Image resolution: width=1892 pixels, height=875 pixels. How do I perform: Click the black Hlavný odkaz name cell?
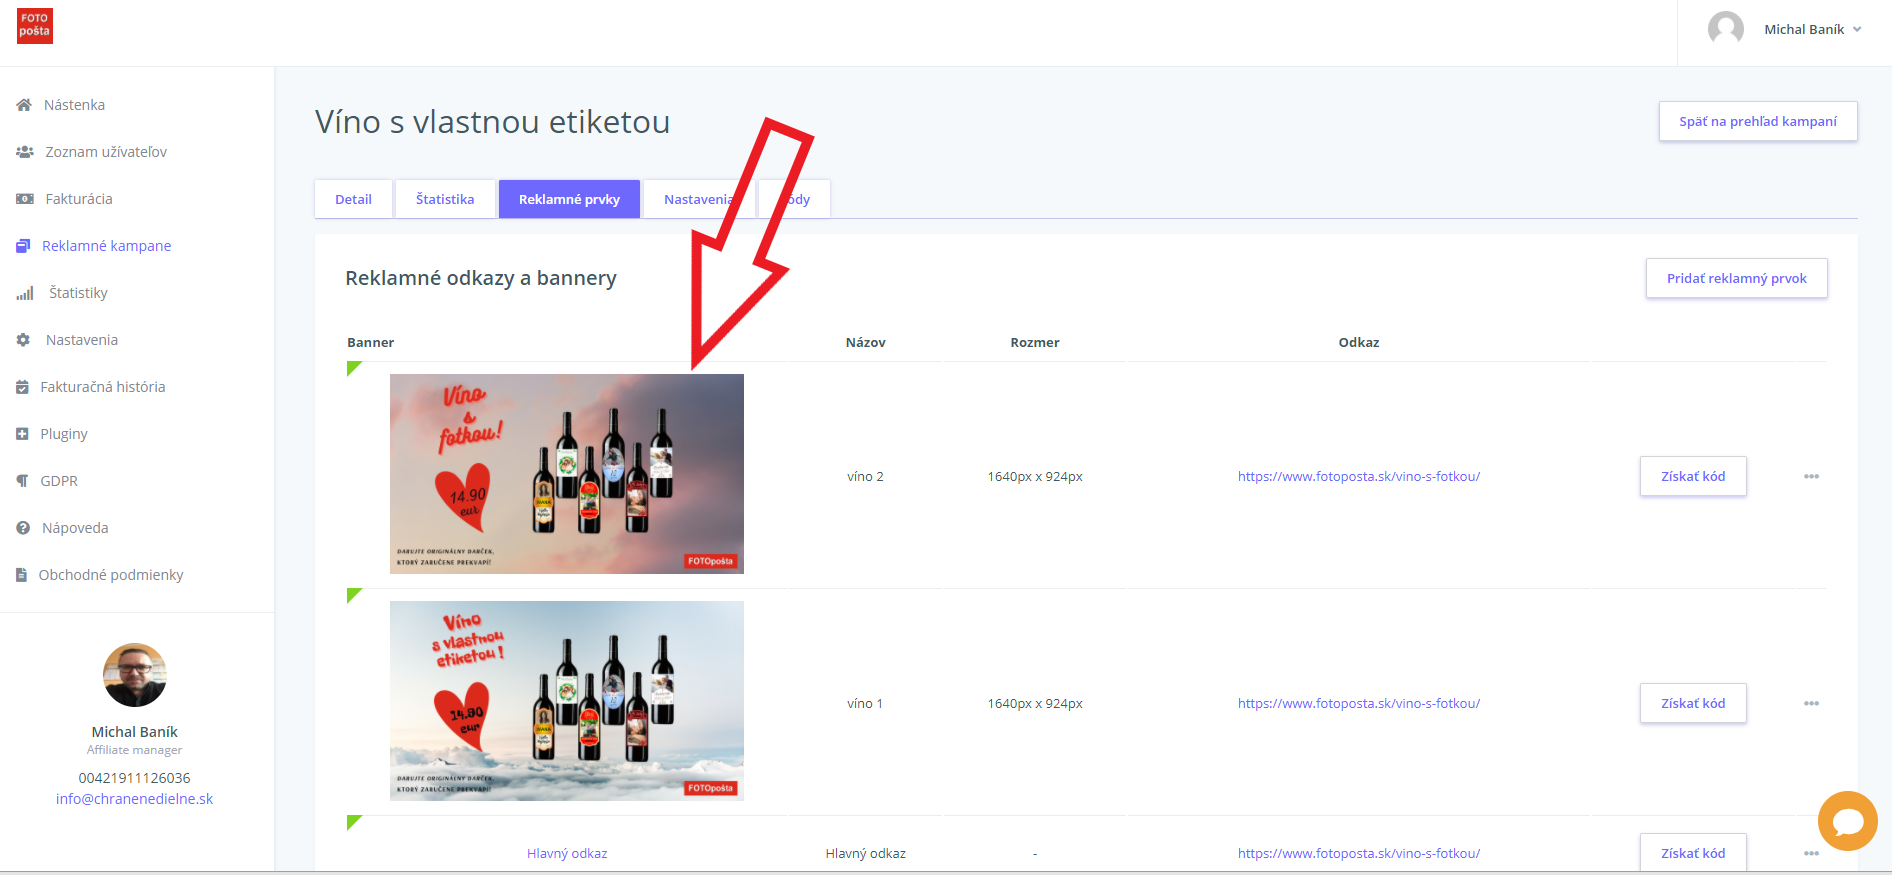point(866,853)
